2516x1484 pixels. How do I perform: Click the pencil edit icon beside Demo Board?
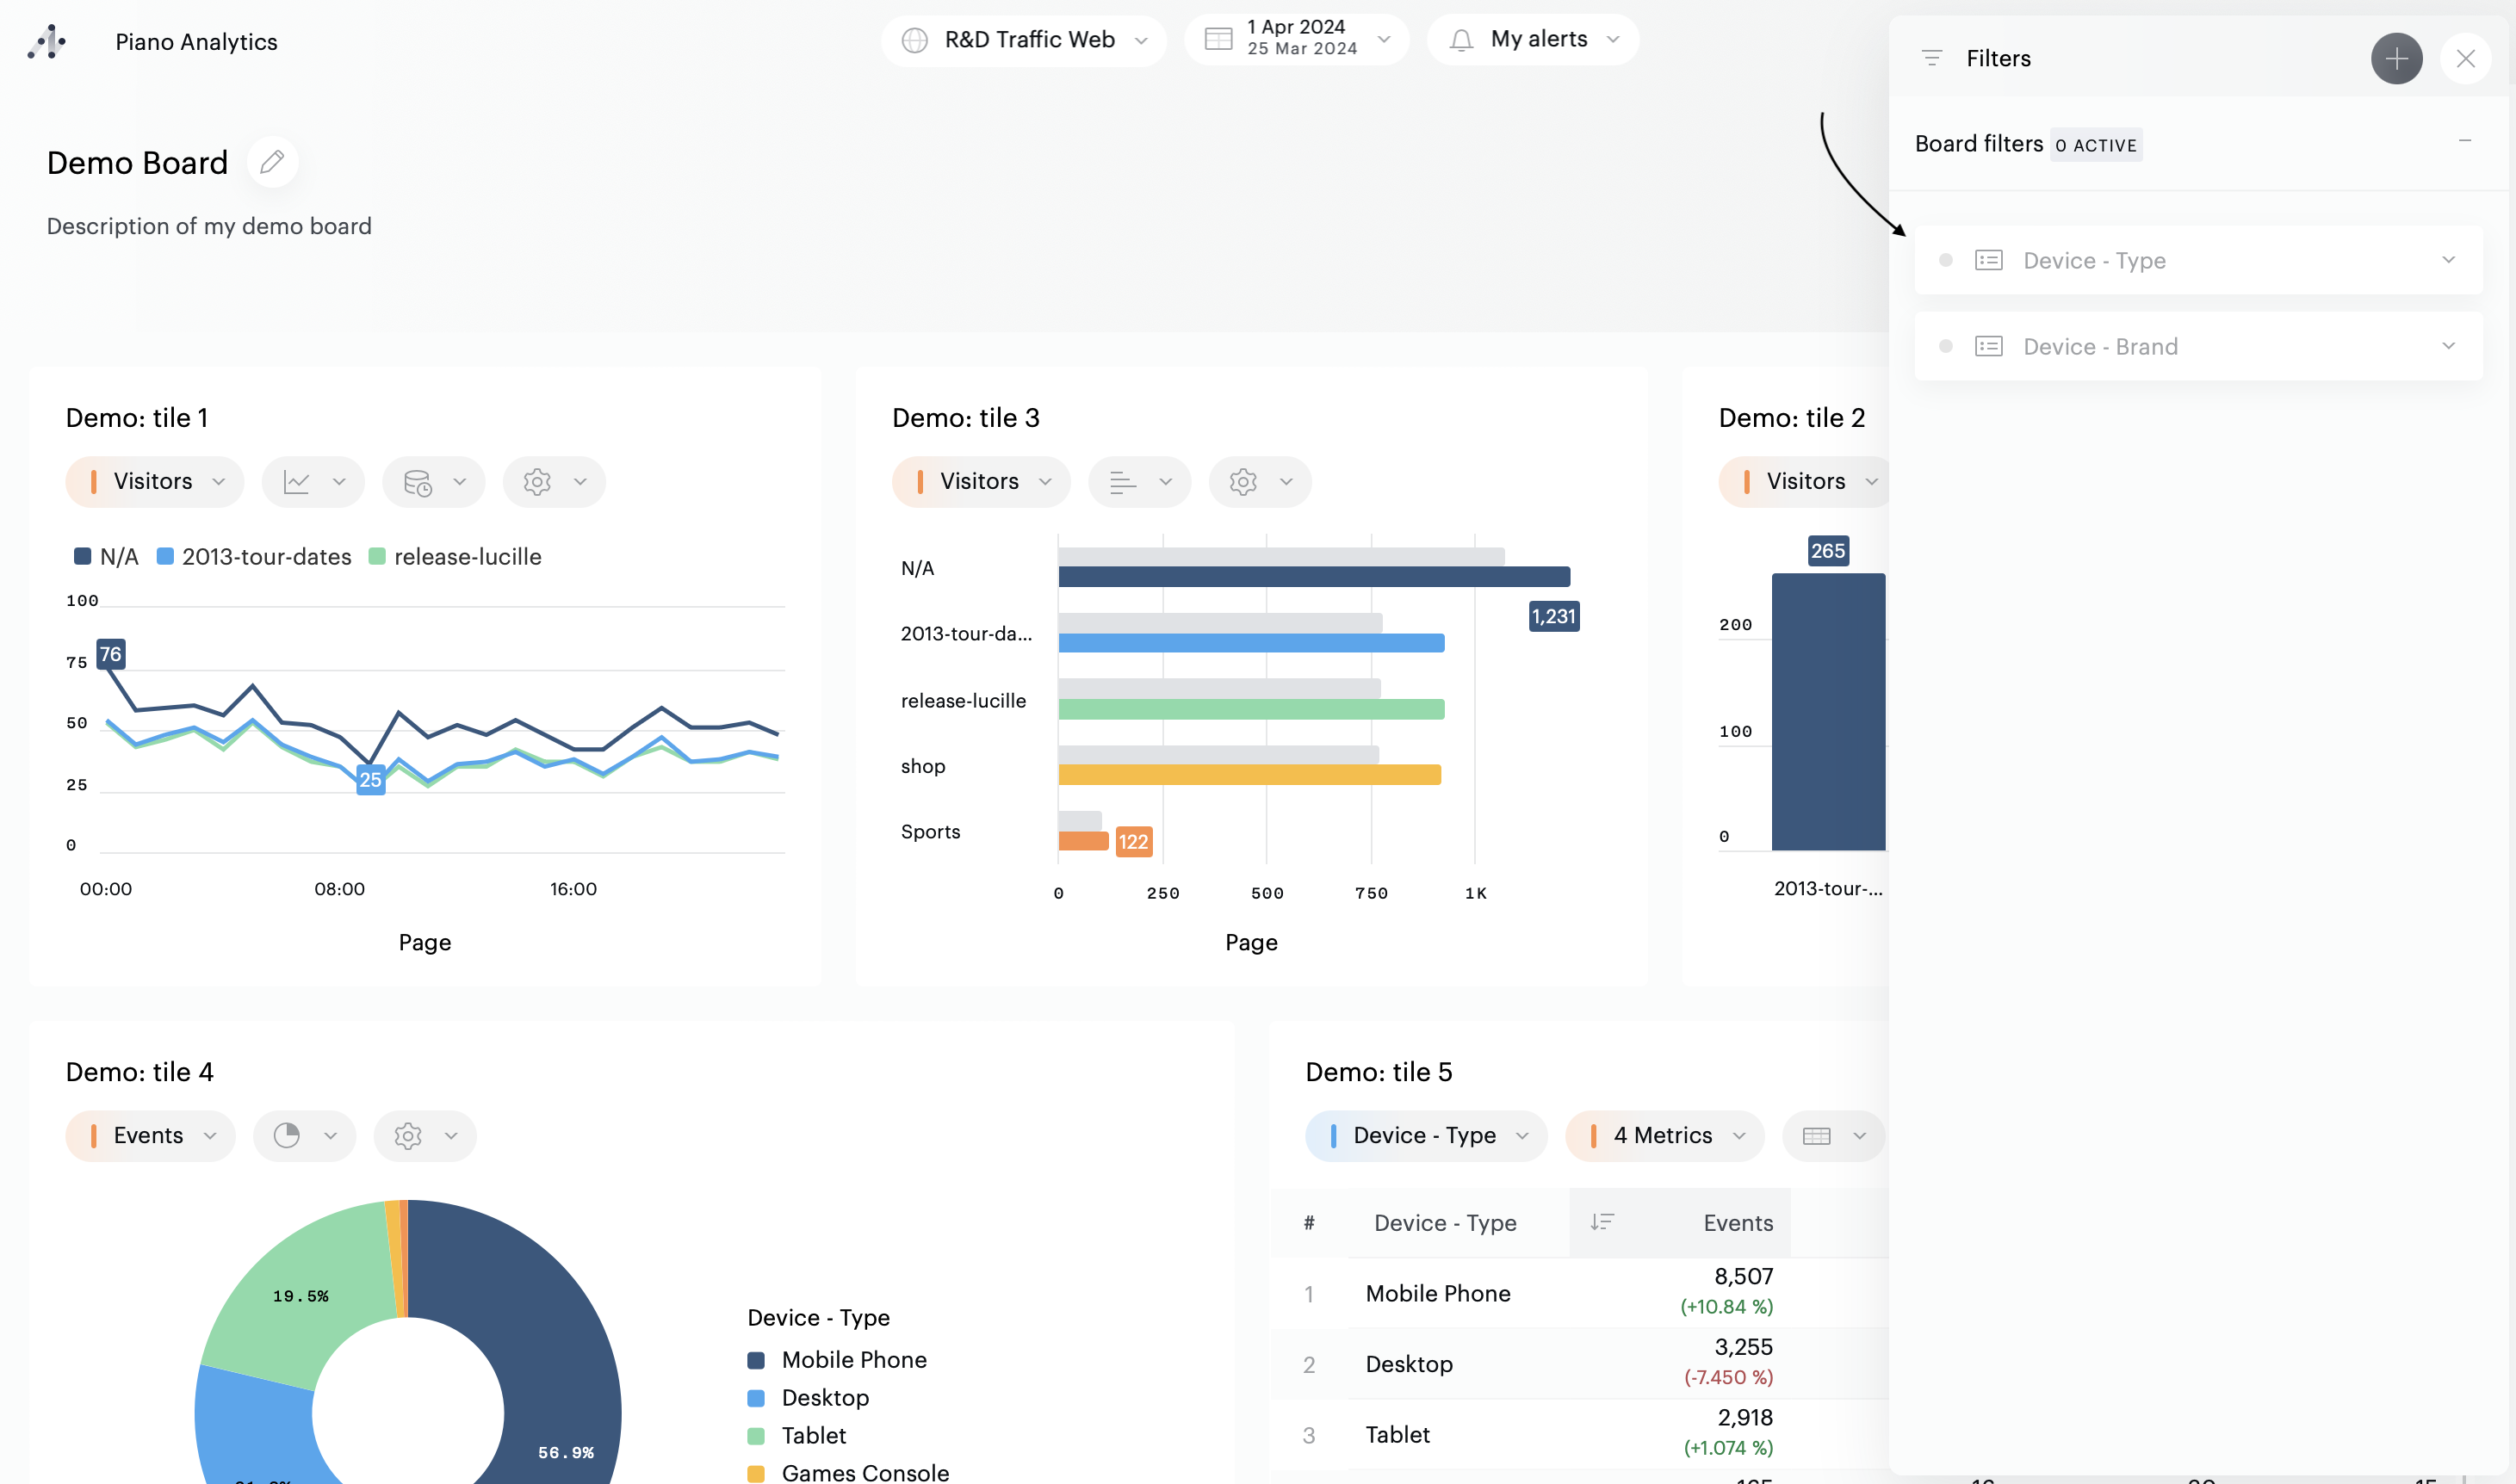[272, 162]
